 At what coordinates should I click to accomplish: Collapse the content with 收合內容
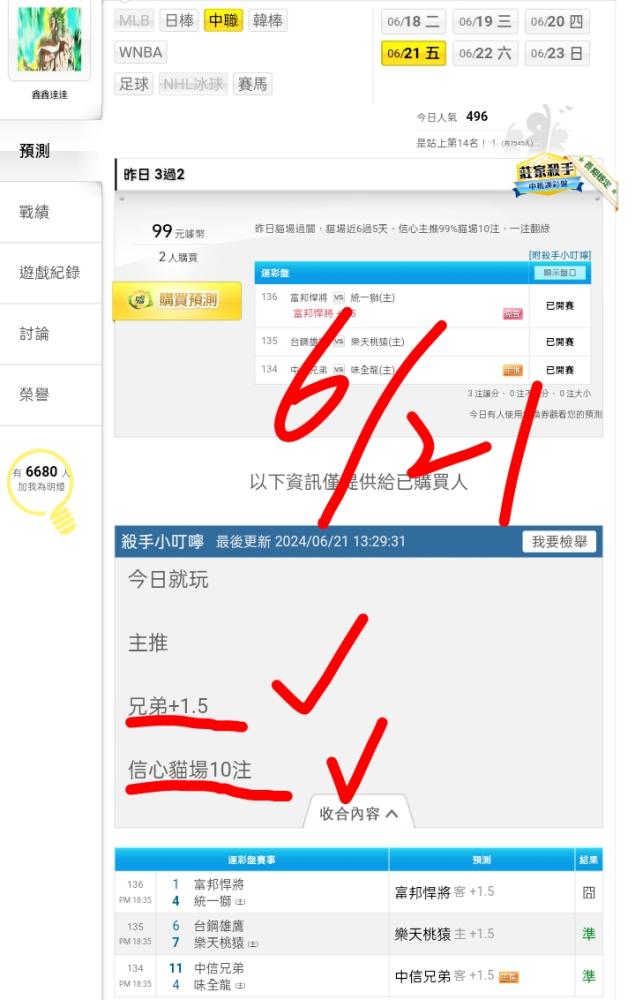tap(359, 813)
